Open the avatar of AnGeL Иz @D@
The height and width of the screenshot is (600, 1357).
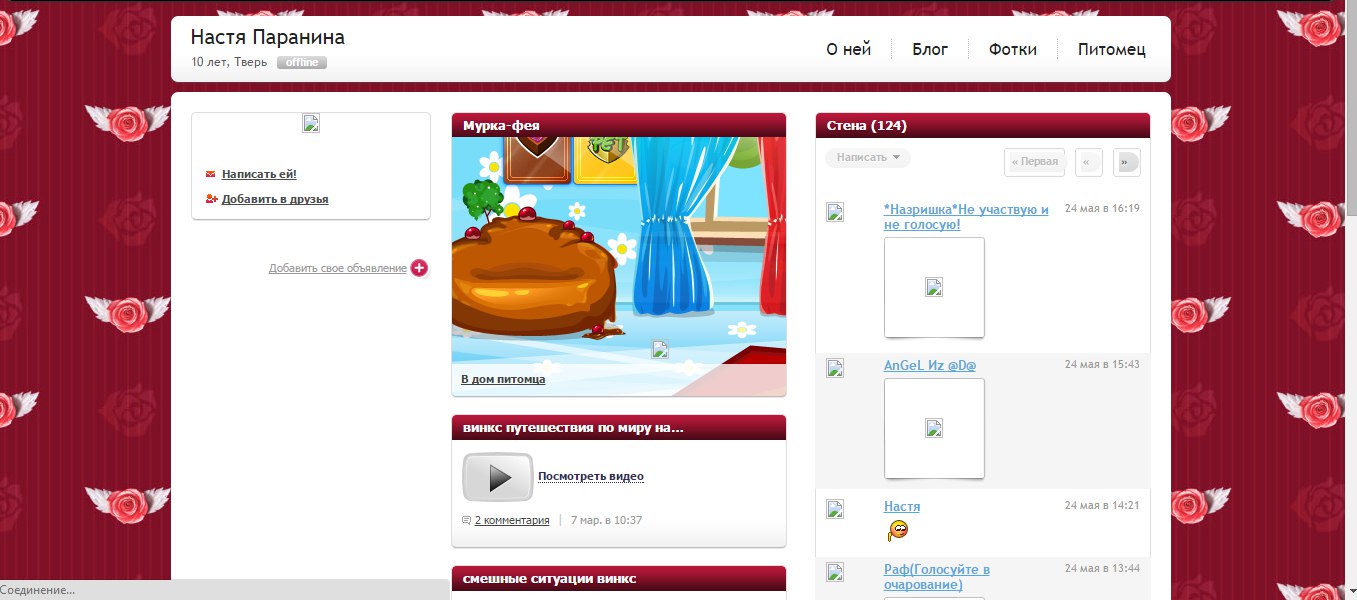click(835, 368)
